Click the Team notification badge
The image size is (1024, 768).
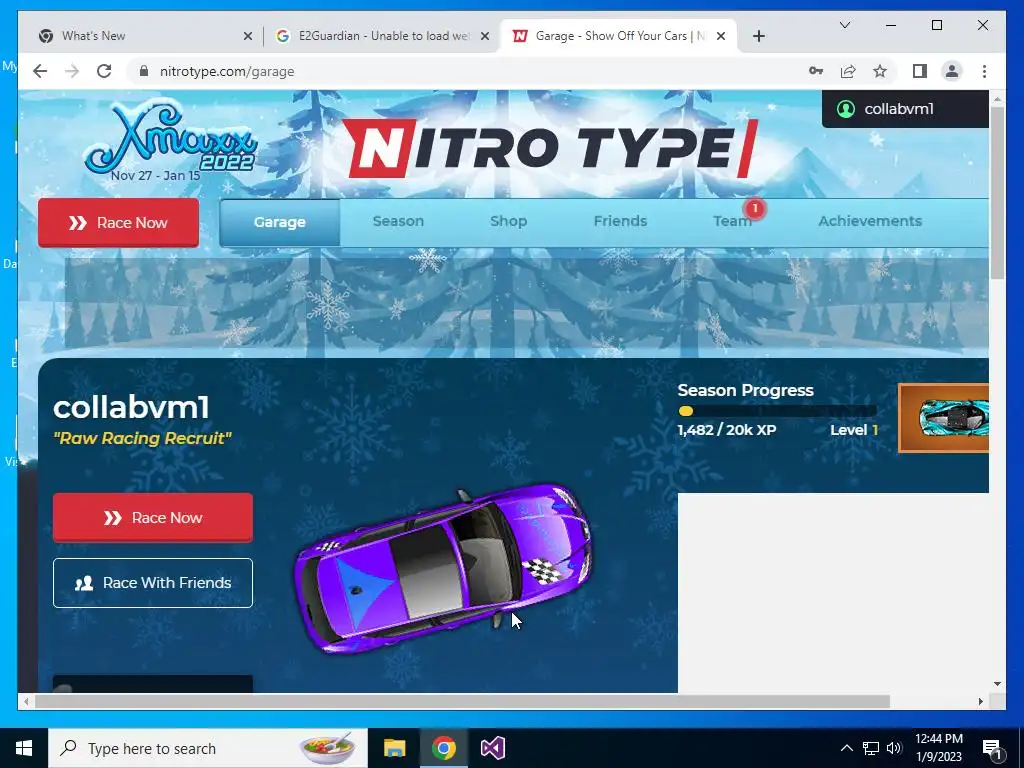pos(754,208)
